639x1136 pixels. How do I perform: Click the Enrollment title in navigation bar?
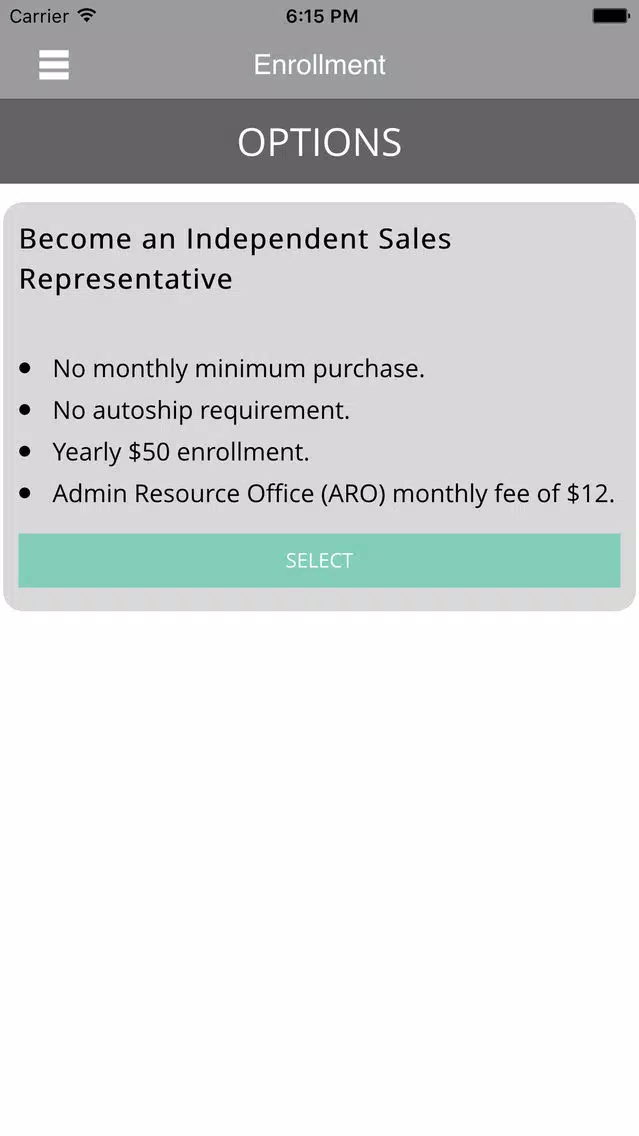pos(320,64)
